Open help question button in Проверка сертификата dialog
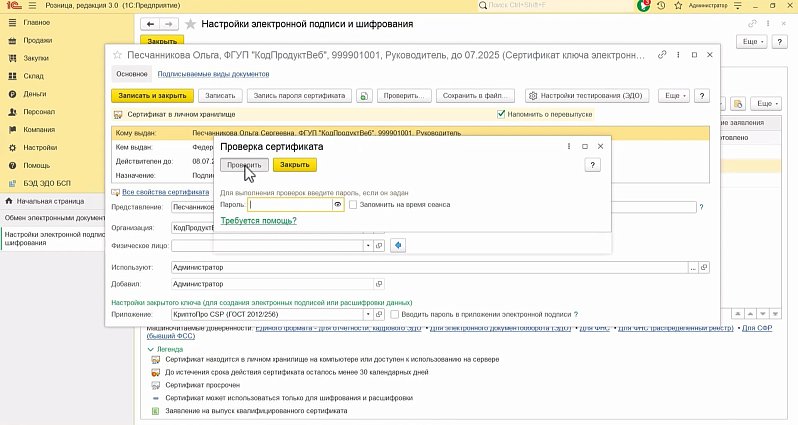 592,165
